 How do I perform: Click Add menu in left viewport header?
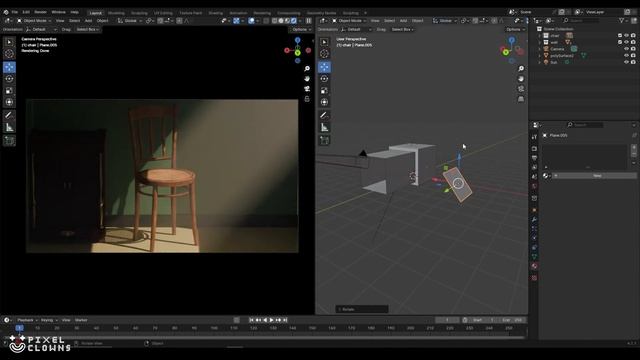click(x=88, y=20)
